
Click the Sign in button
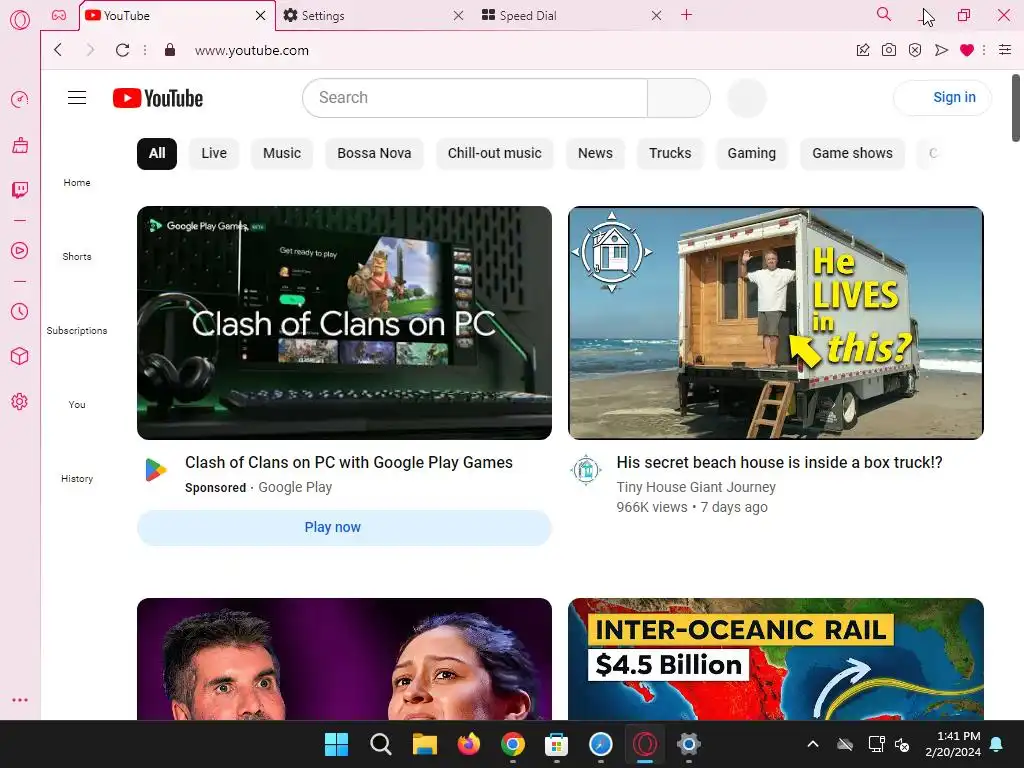point(942,97)
